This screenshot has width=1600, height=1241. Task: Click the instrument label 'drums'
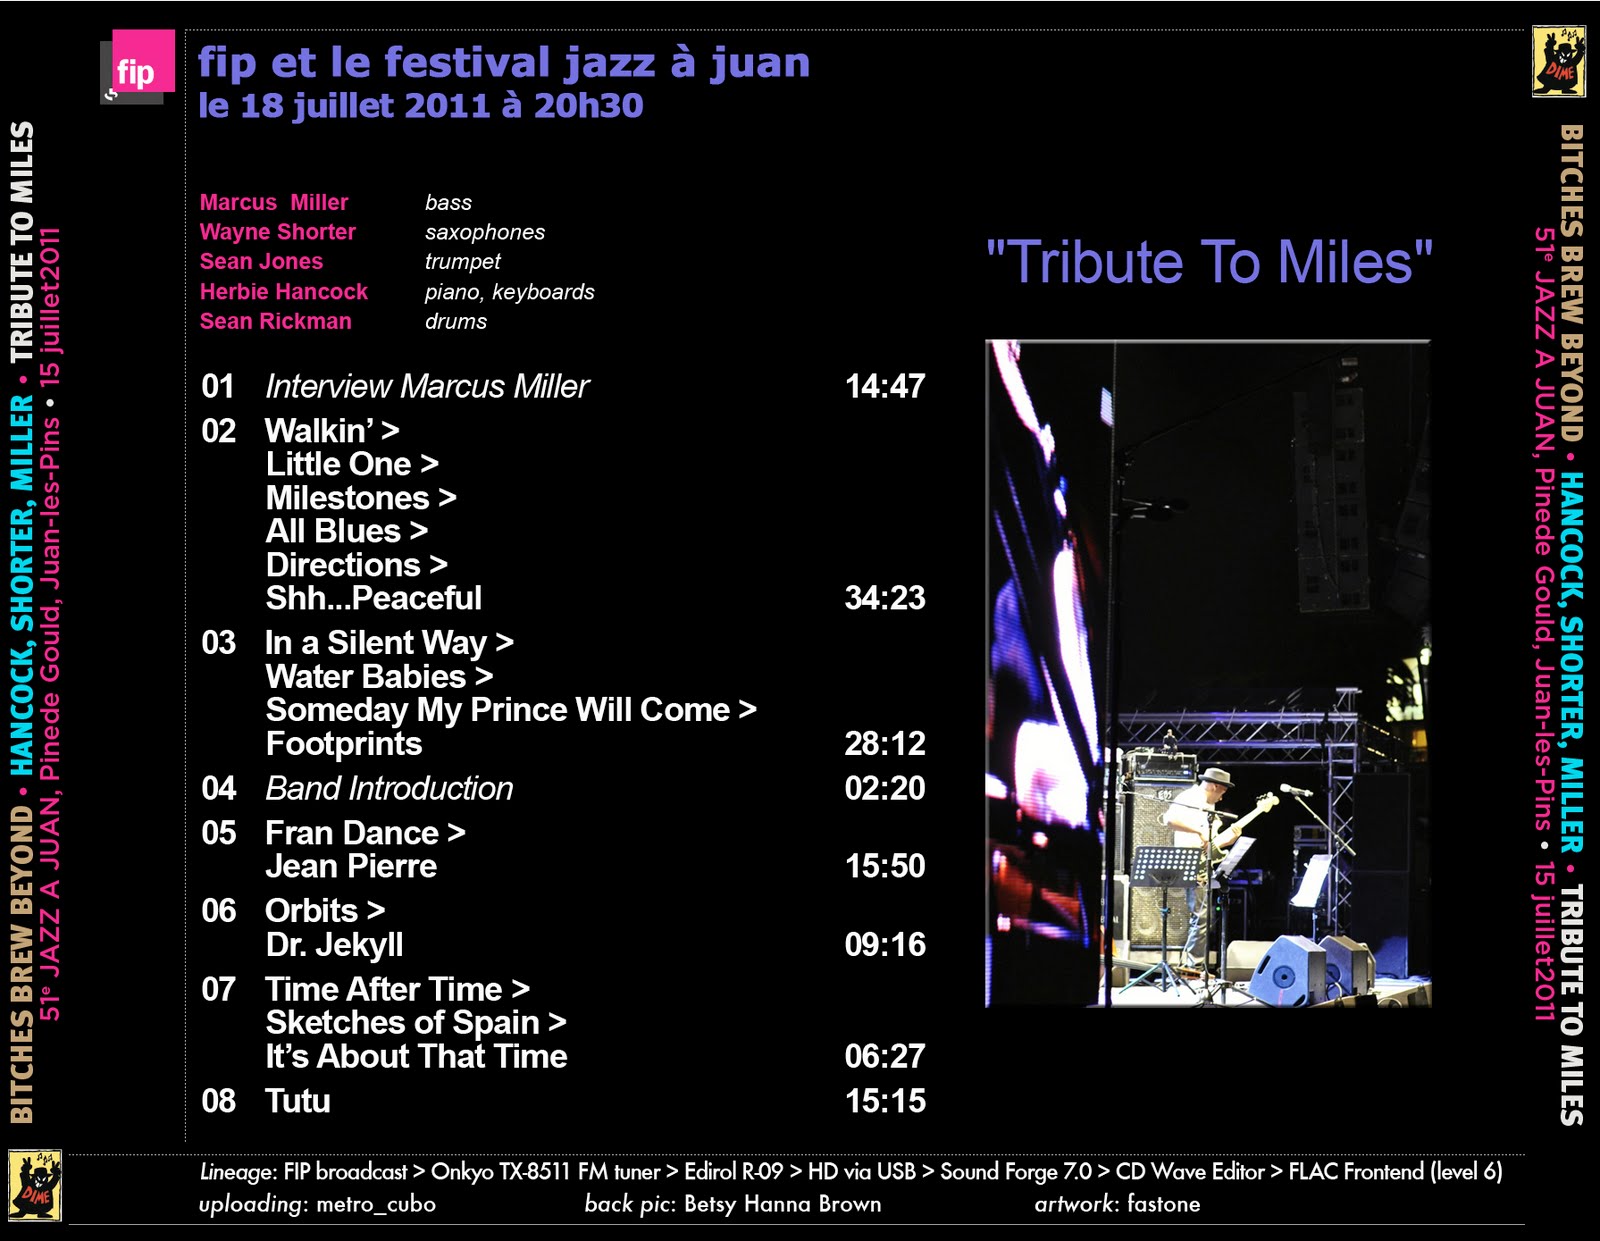click(x=456, y=322)
